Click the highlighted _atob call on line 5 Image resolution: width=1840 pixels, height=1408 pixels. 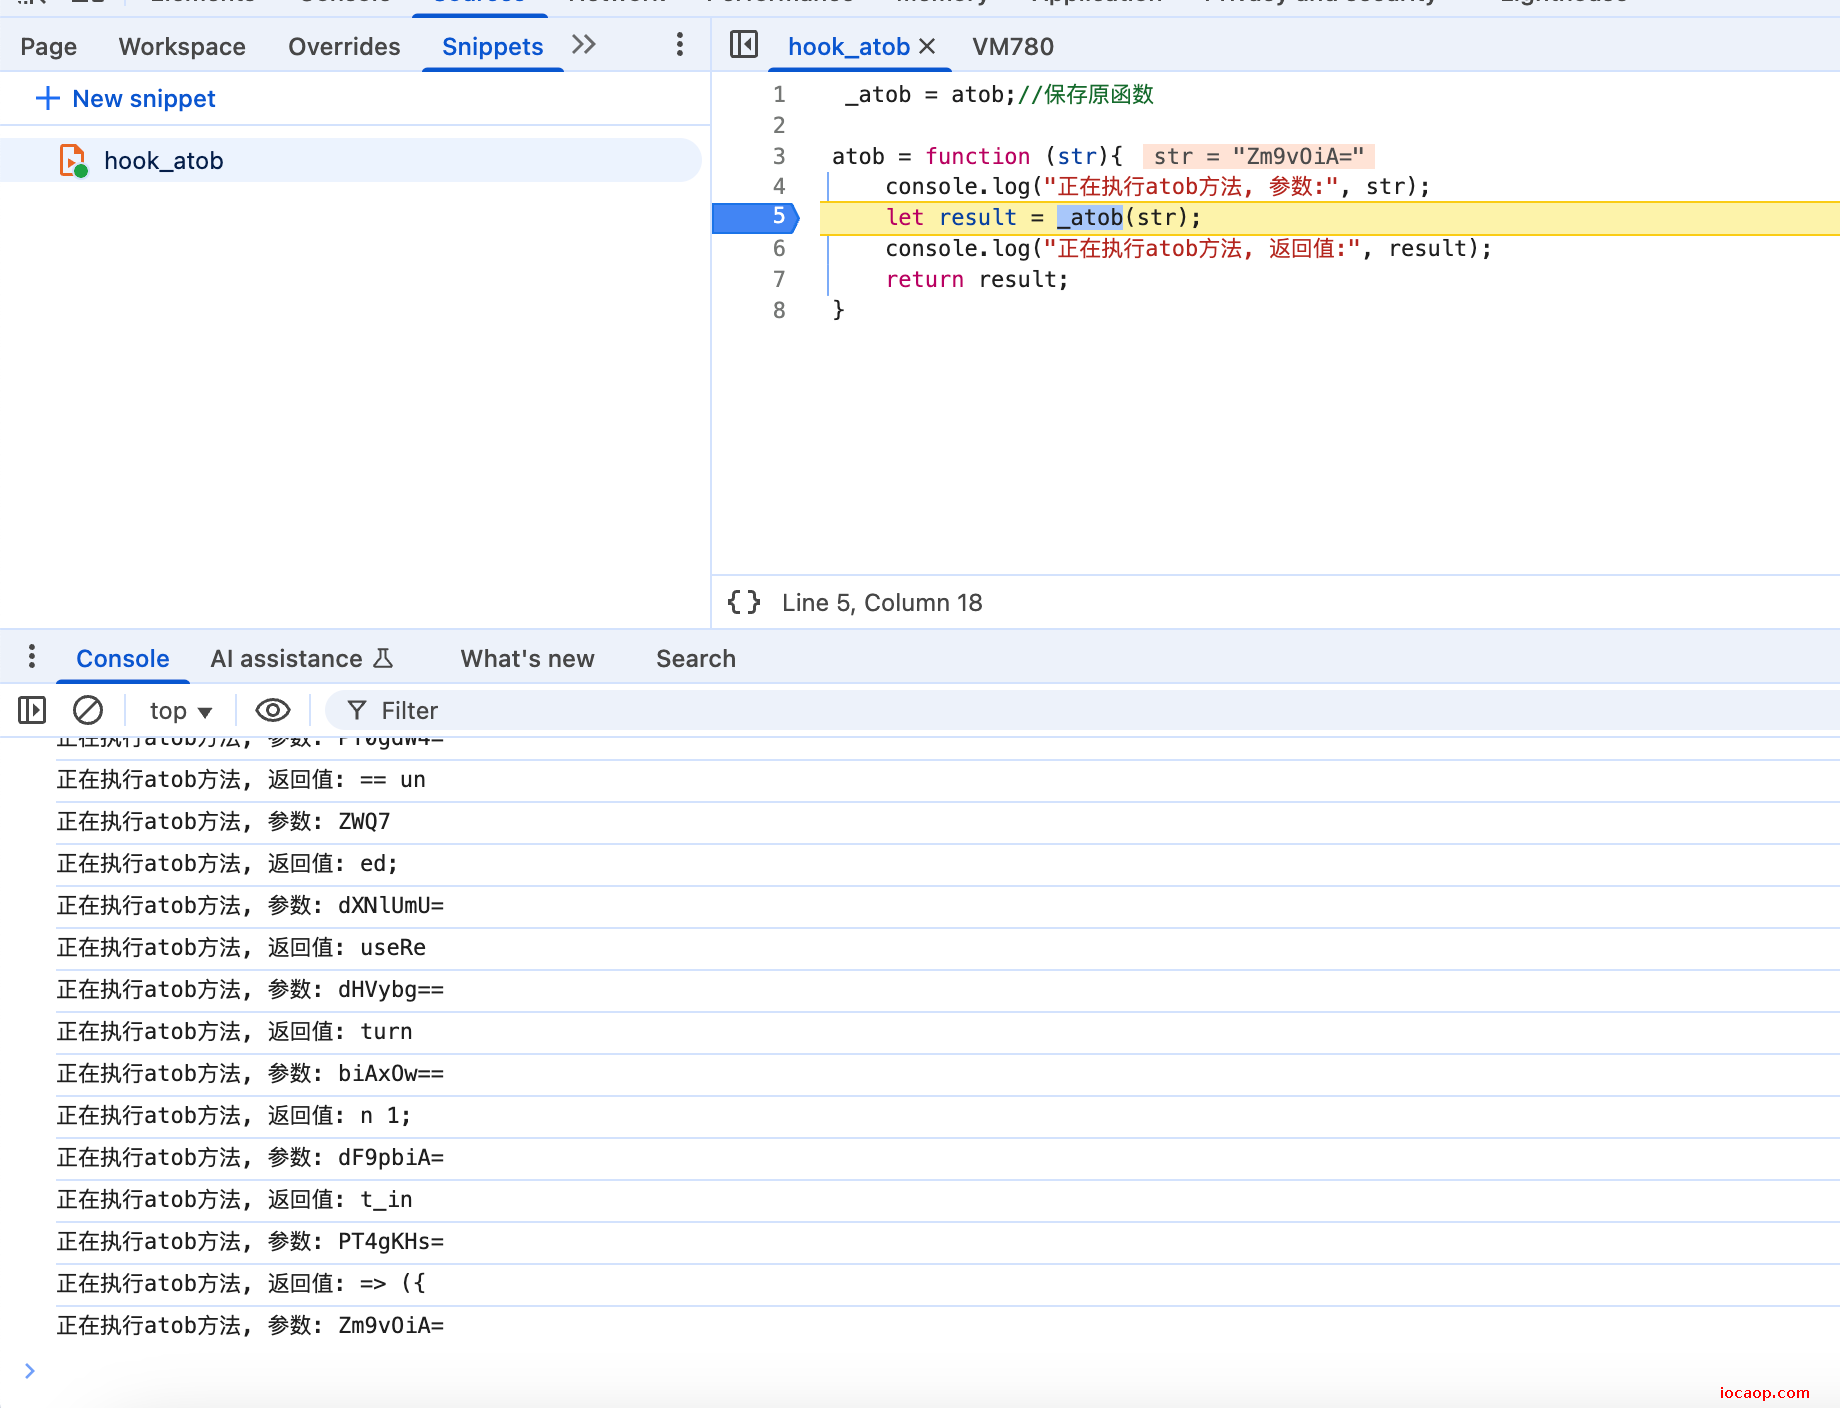[1090, 217]
